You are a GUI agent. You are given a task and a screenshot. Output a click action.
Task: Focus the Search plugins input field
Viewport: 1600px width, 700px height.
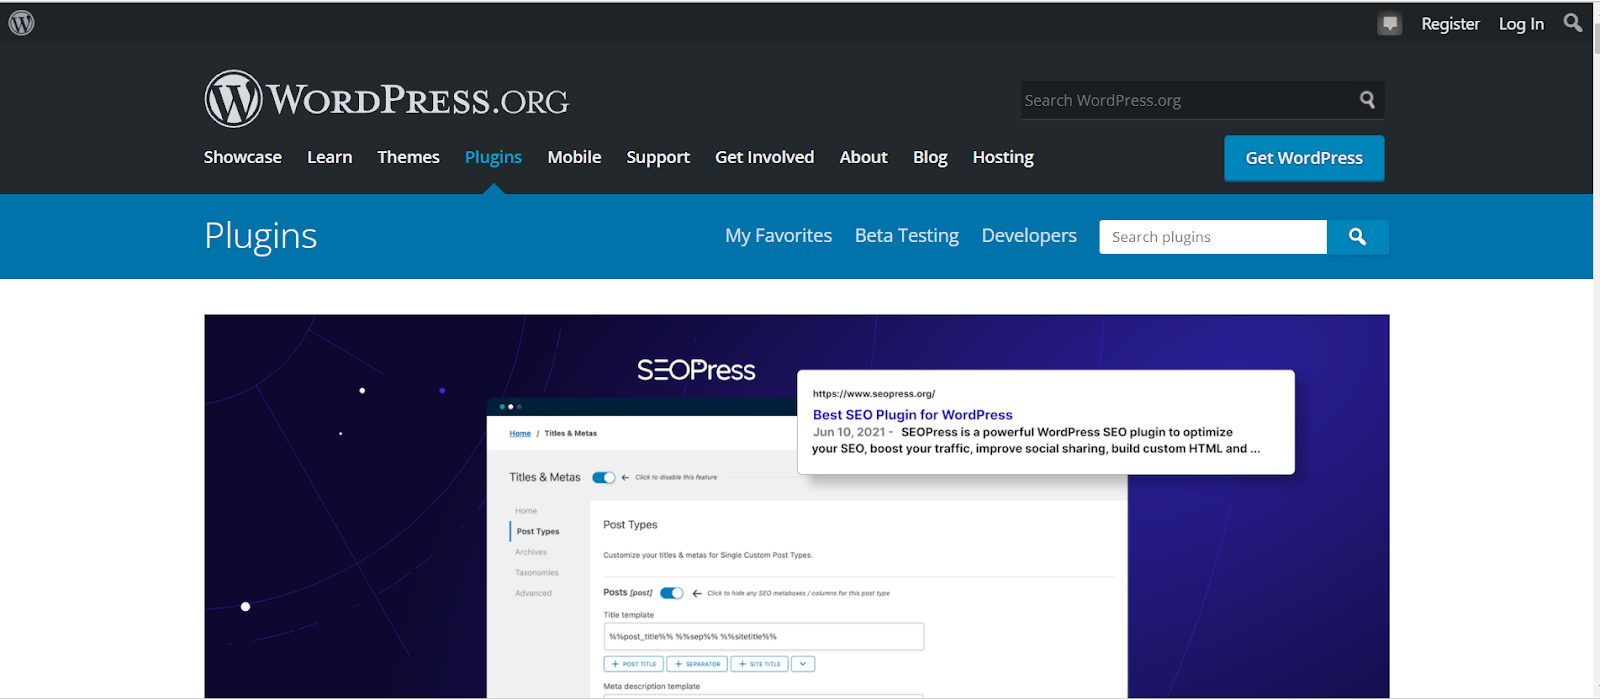(x=1213, y=237)
